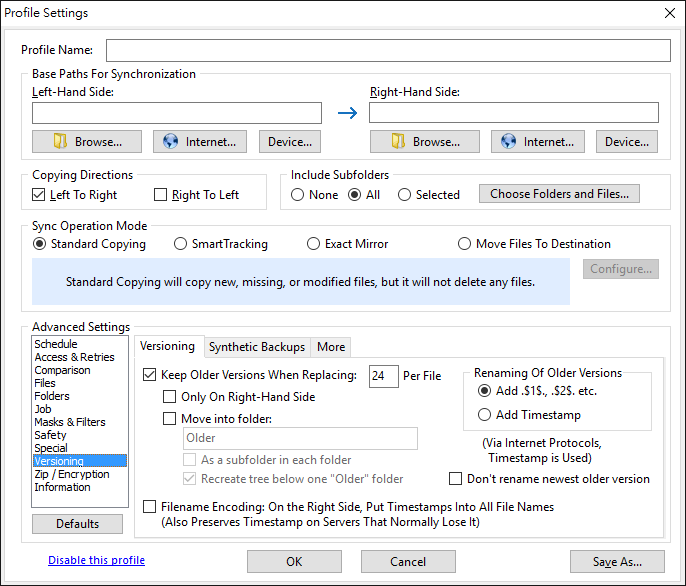The height and width of the screenshot is (586, 686).
Task: Click into the Profile Name field
Action: click(x=388, y=50)
